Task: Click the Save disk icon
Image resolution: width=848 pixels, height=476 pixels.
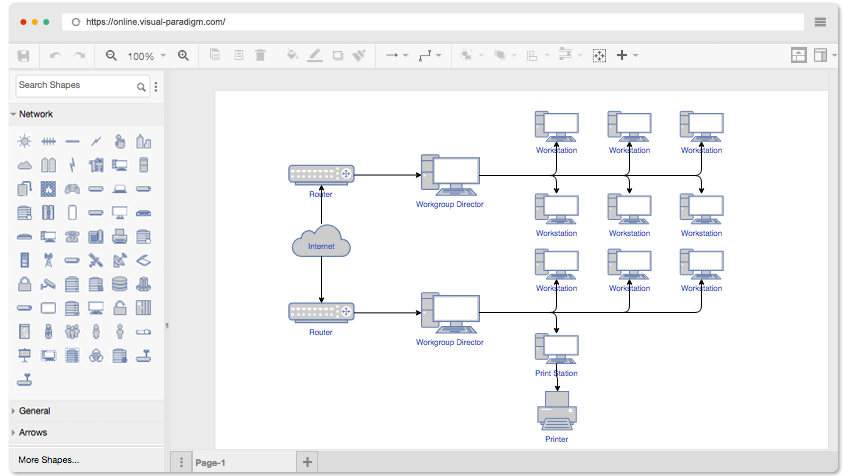Action: (23, 56)
